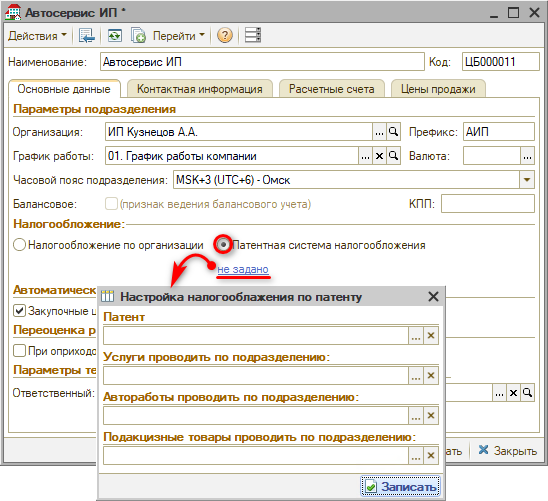
Task: Click into the Наименование input field
Action: [x=262, y=62]
